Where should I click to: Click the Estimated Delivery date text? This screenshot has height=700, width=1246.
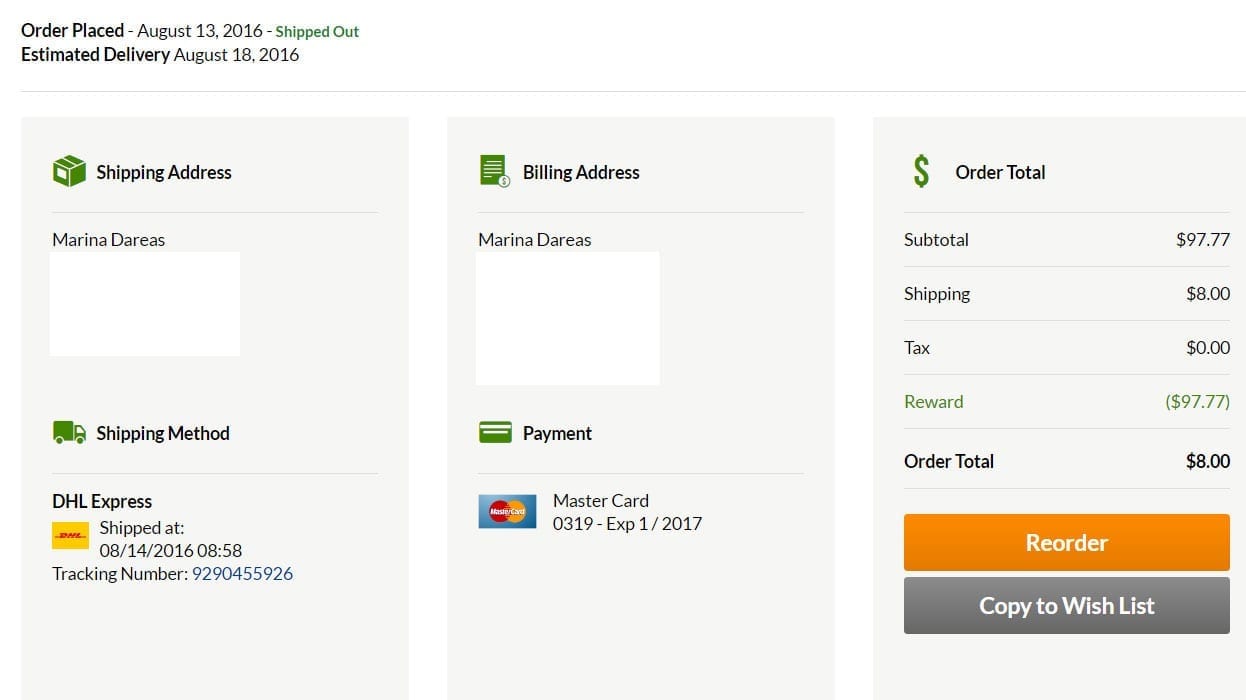(236, 54)
